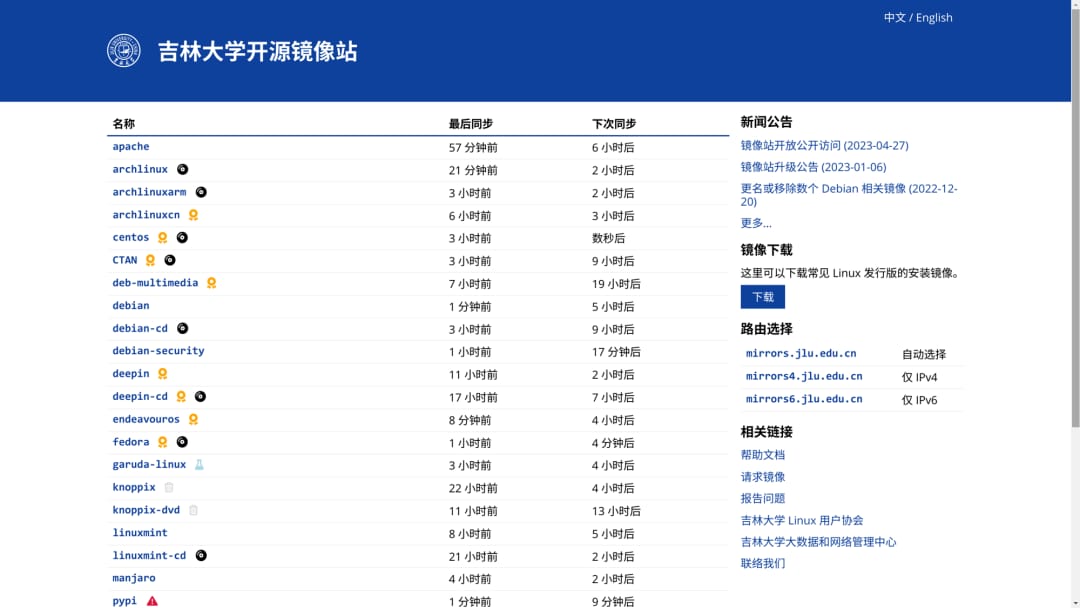Open the 2023-01-06 mirror upgrade announcement
Screen dimensions: 1080x608
coord(813,167)
